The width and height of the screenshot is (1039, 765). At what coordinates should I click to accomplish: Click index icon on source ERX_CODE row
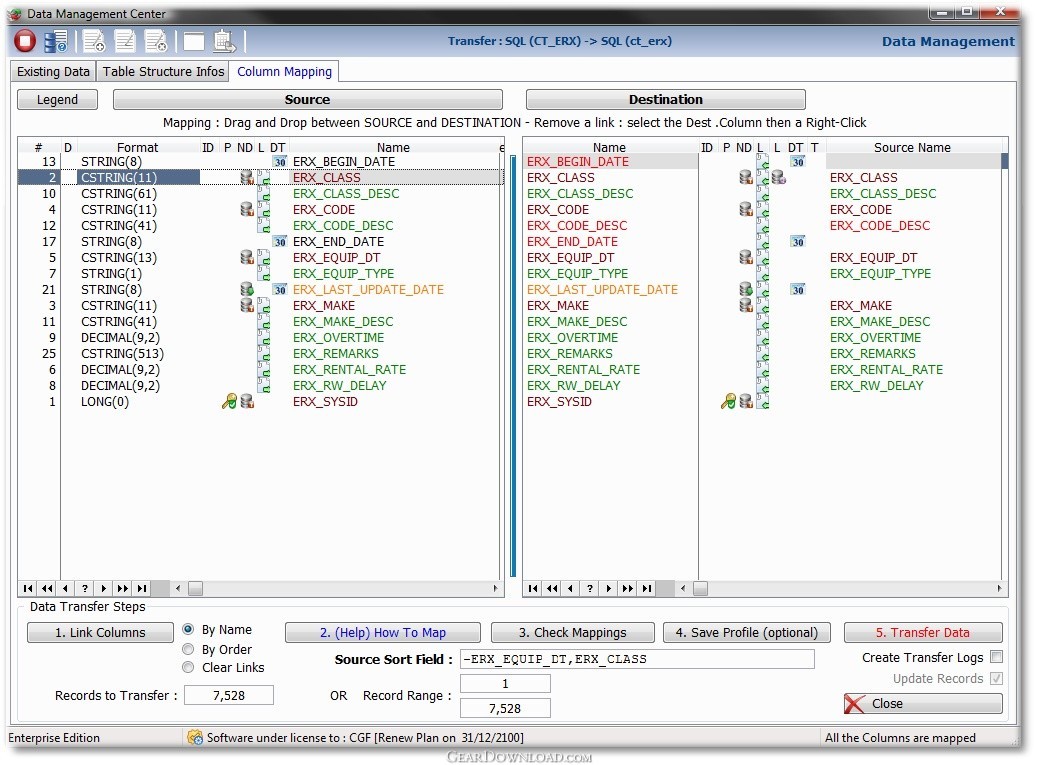pos(247,209)
